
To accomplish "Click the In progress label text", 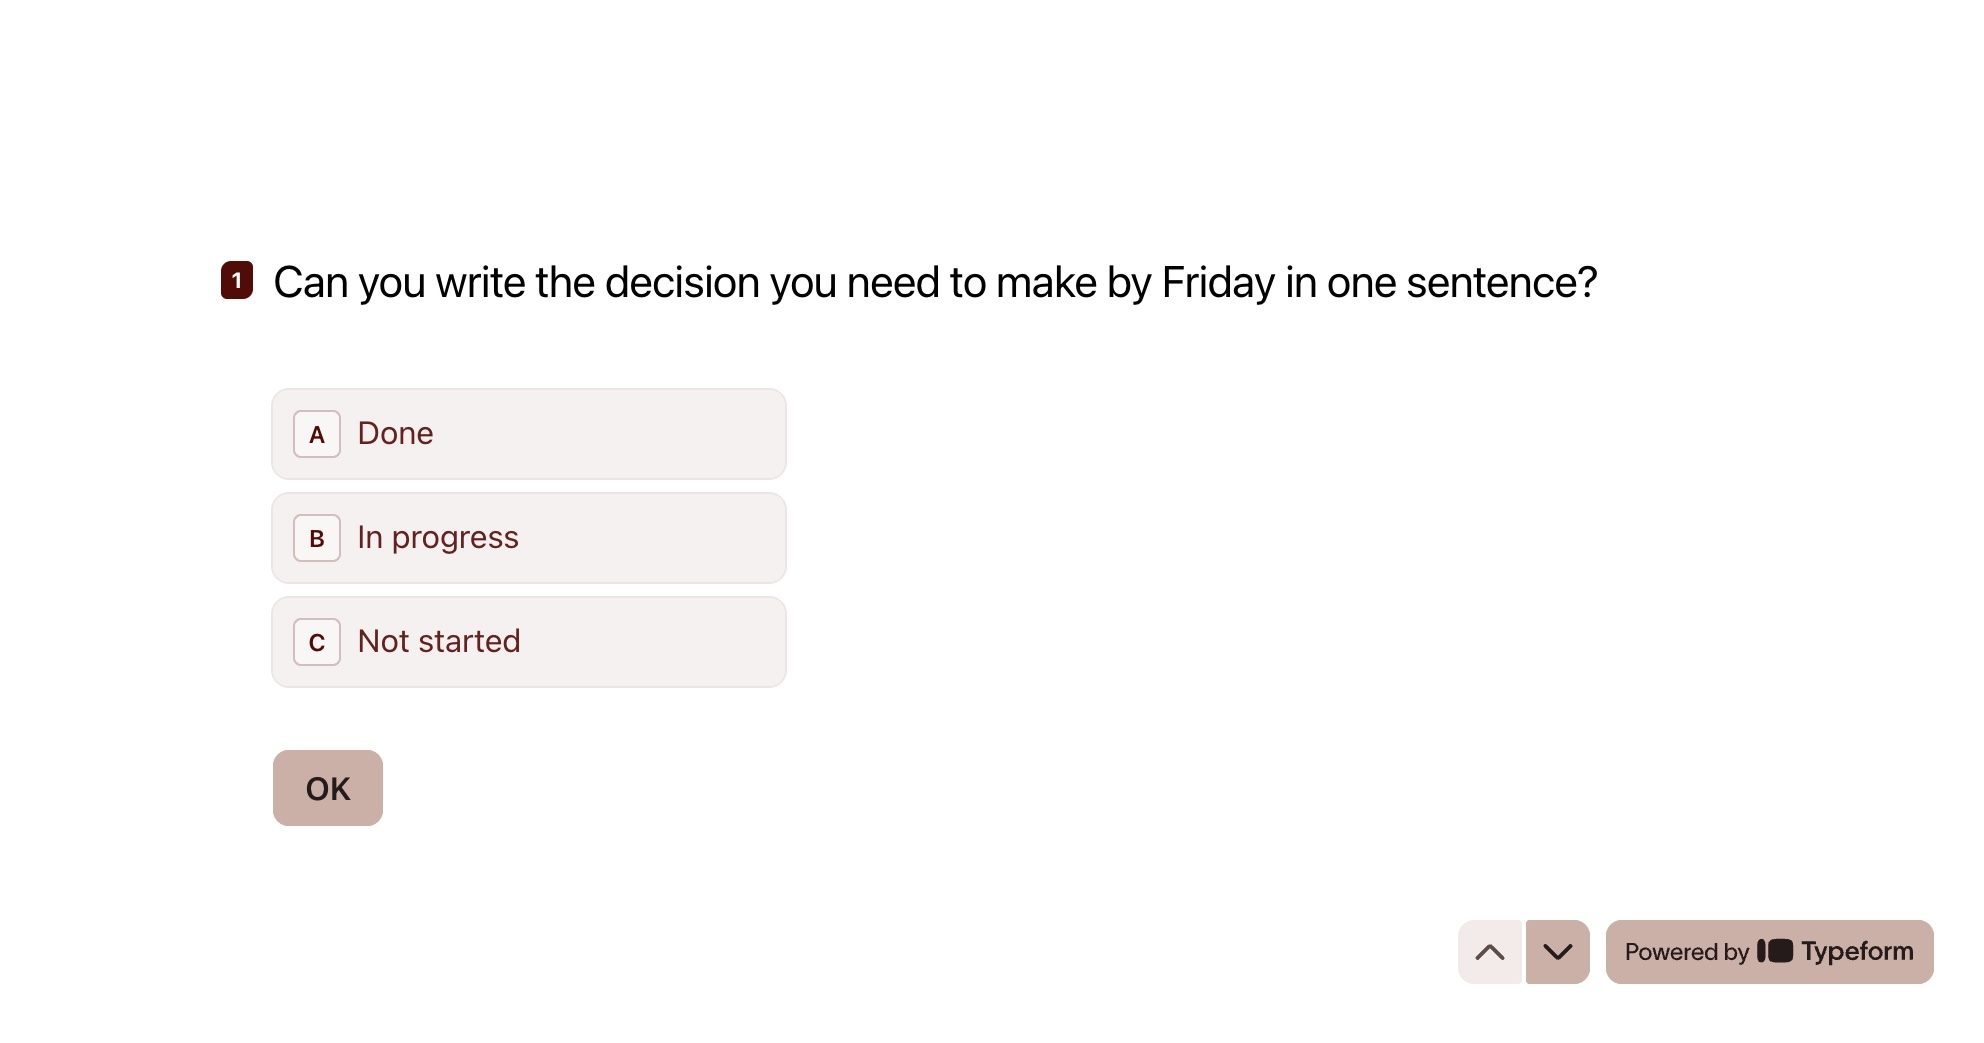I will point(438,538).
